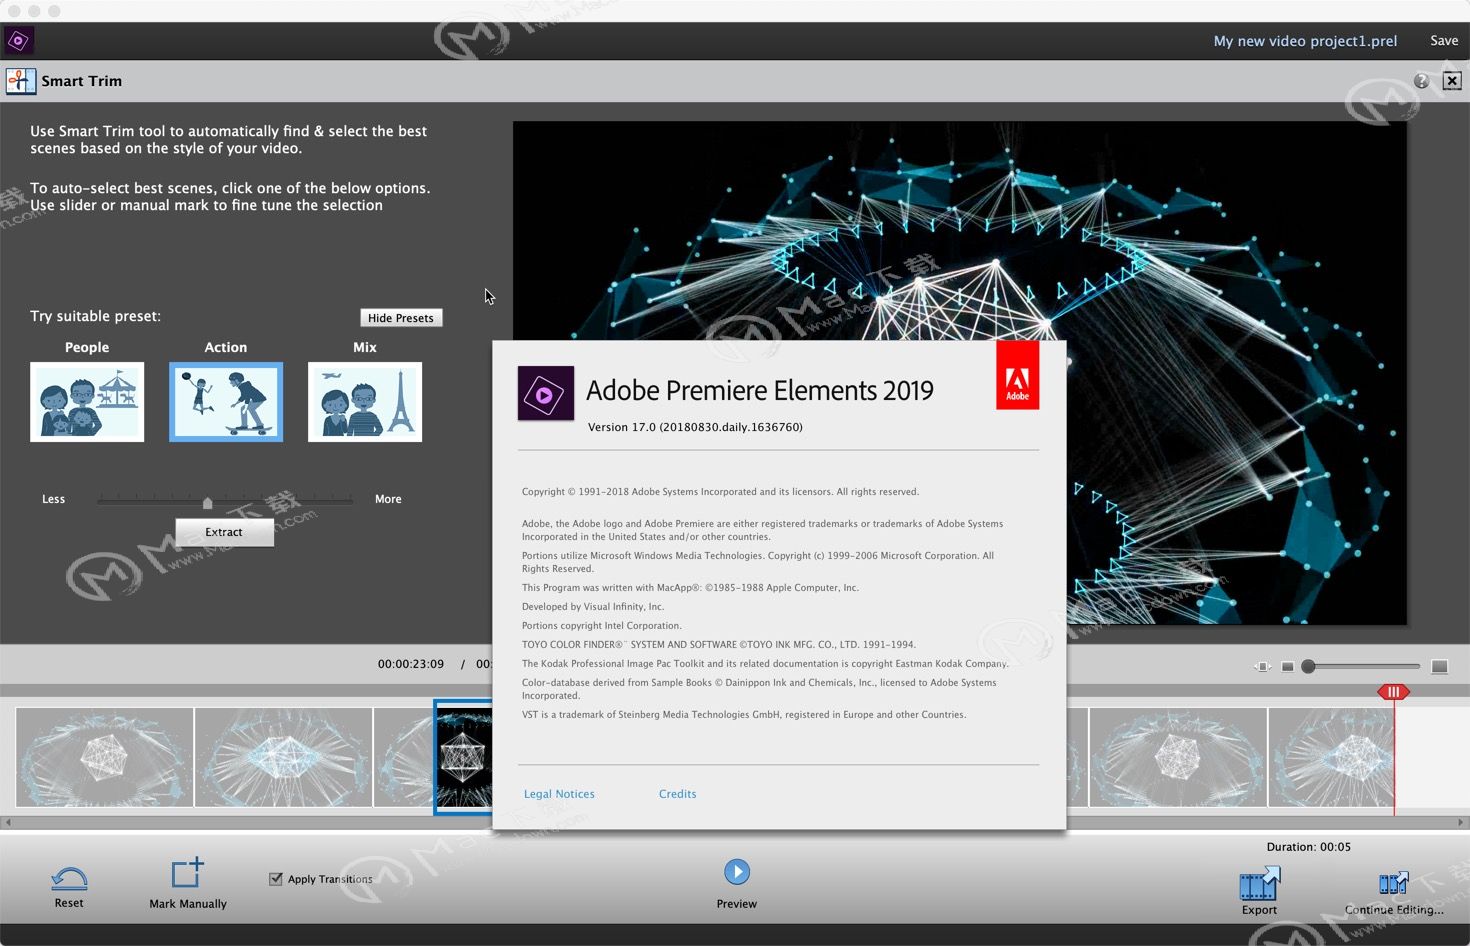Click the fit-to-timeline zoom icon
Viewport: 1470px width, 946px height.
[x=1262, y=667]
